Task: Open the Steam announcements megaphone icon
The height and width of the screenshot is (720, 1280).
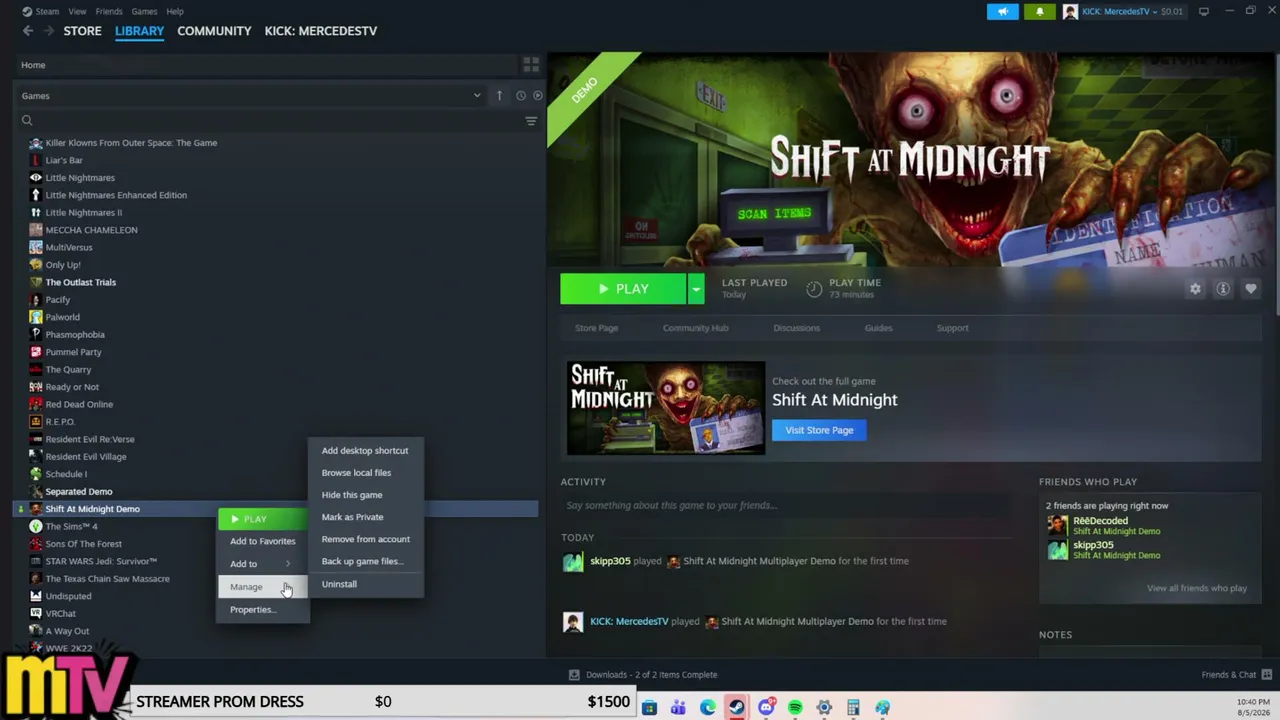Action: coord(1003,12)
